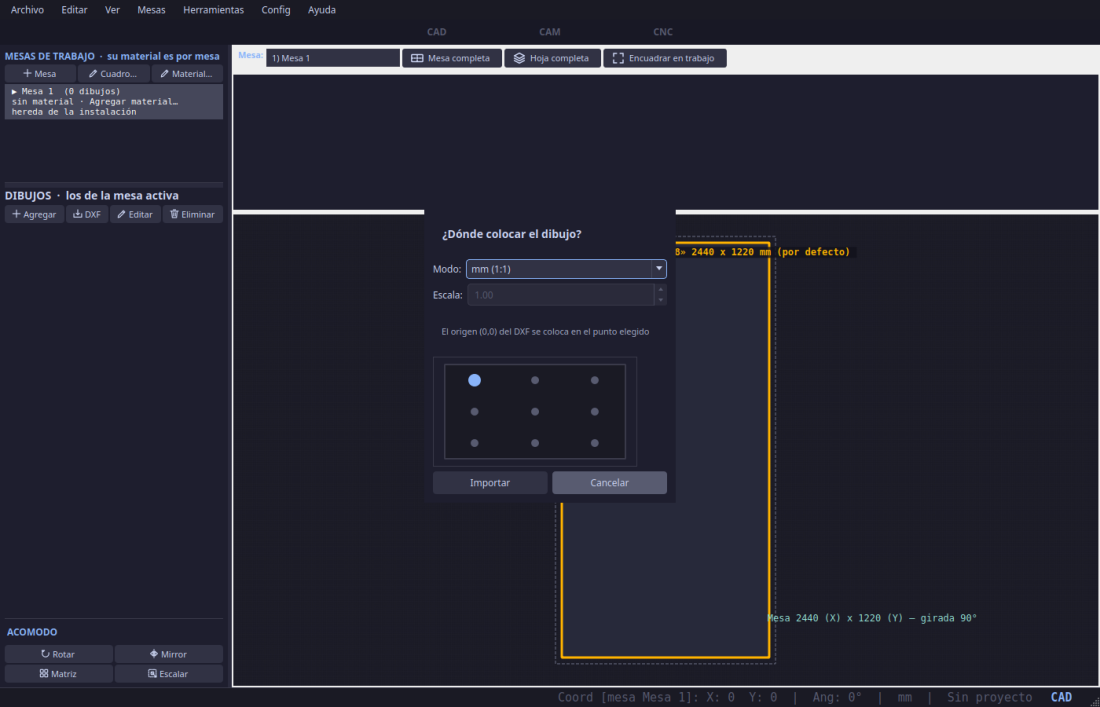
Task: Open the Cuadro... pencil button
Action: coord(114,74)
